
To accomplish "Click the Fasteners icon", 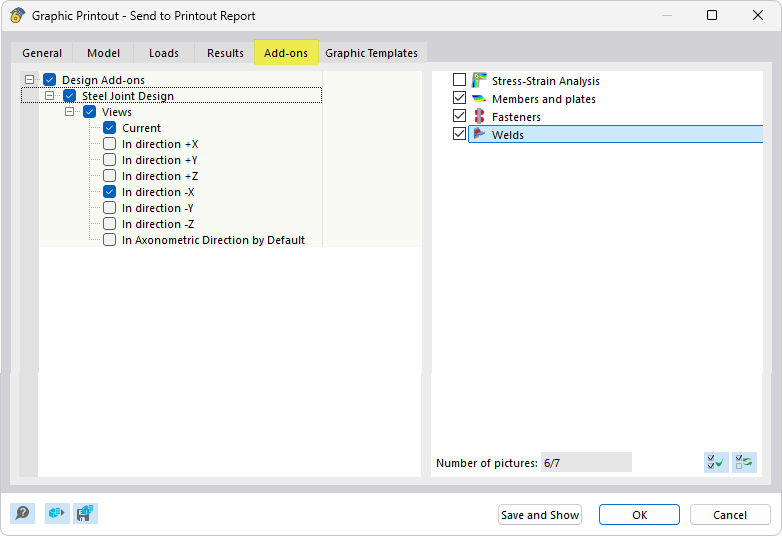I will click(479, 117).
